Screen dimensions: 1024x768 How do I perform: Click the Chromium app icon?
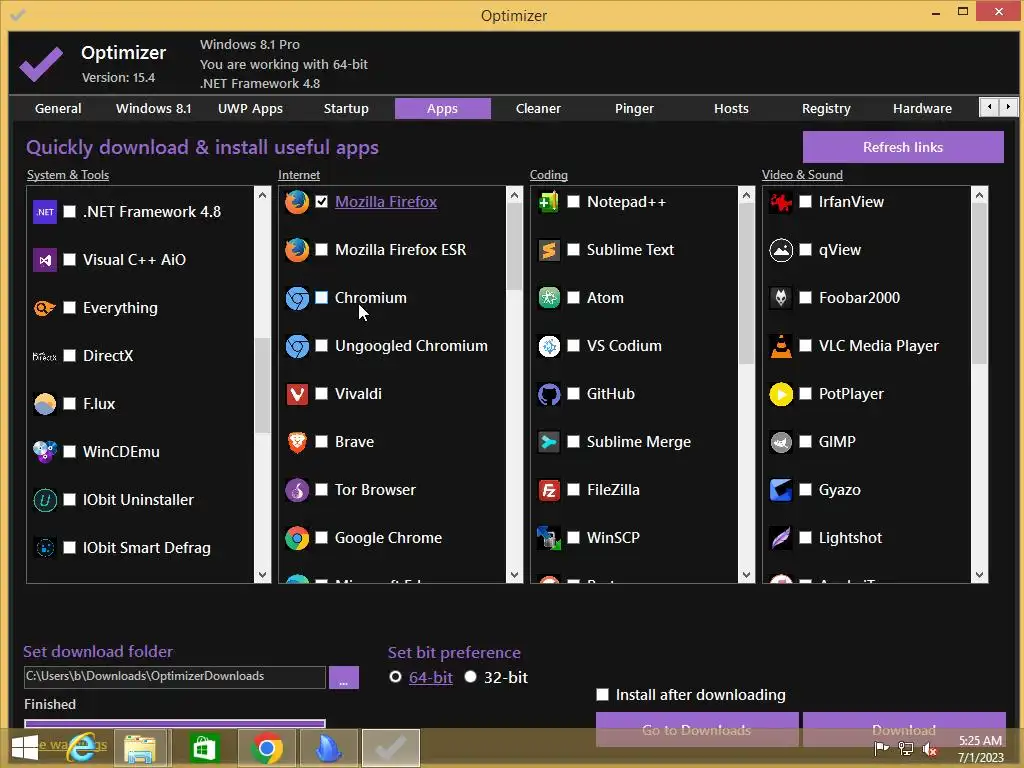297,298
